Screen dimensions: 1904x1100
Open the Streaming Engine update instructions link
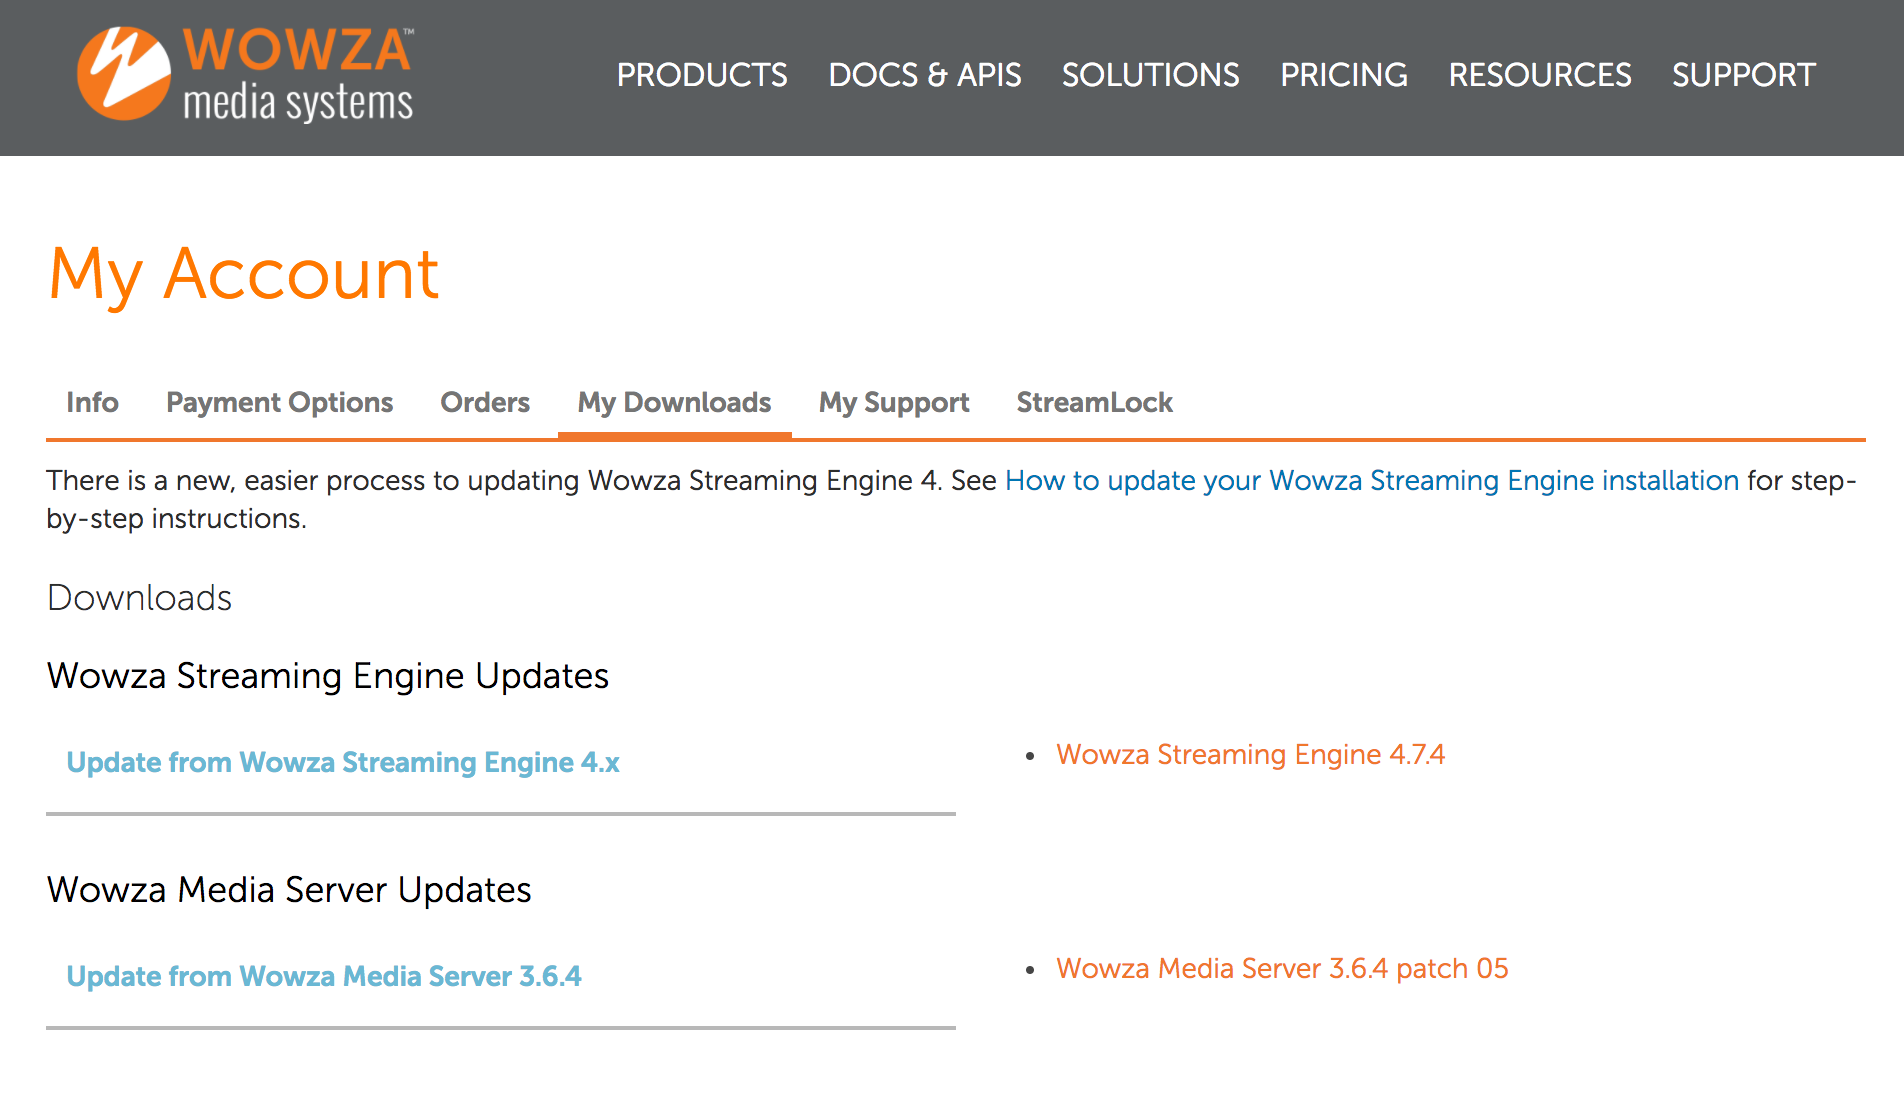coord(1372,480)
